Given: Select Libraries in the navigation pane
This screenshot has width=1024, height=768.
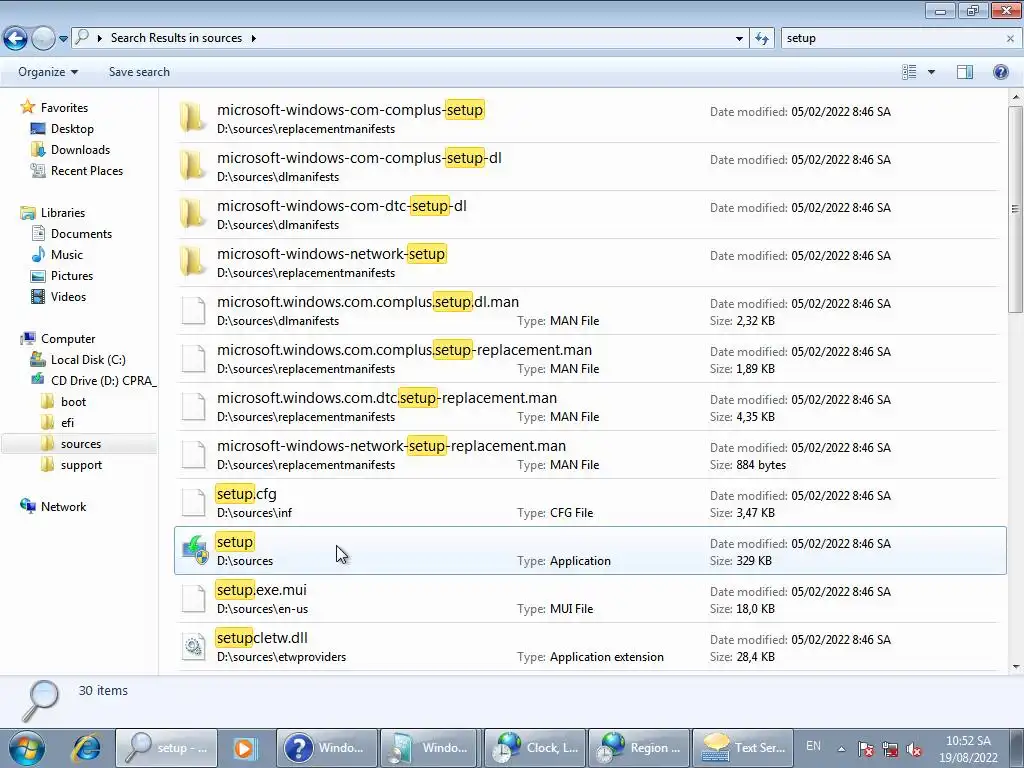Looking at the screenshot, I should click(x=63, y=213).
